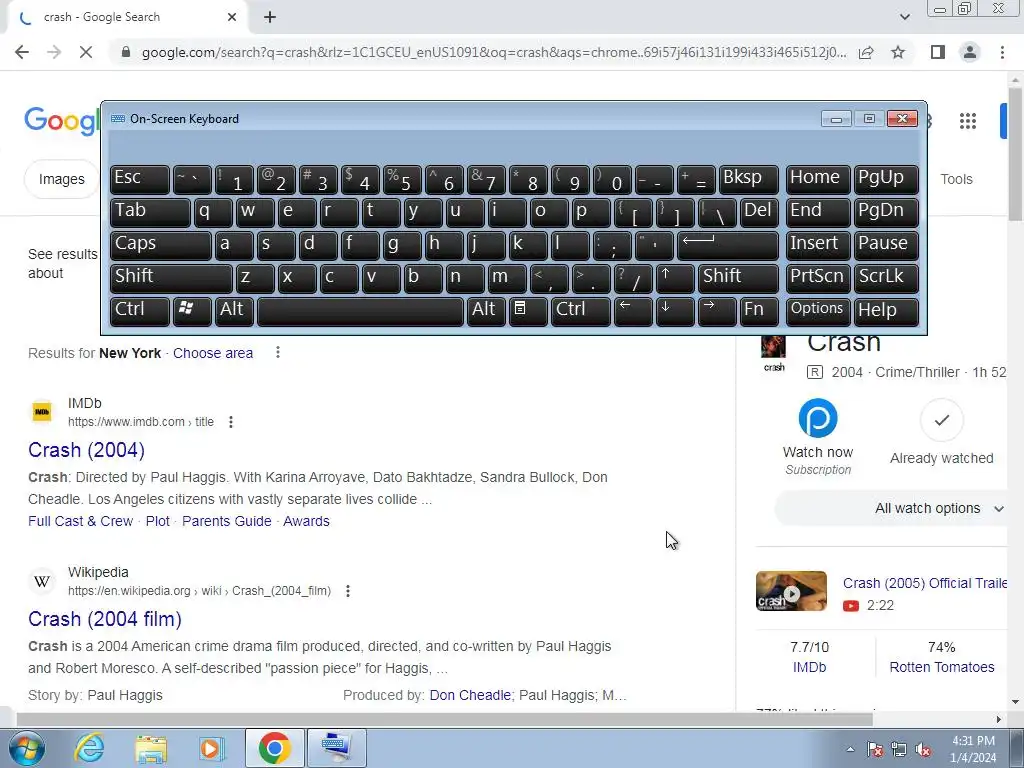Open options next to Choose area
The width and height of the screenshot is (1024, 768).
point(278,353)
